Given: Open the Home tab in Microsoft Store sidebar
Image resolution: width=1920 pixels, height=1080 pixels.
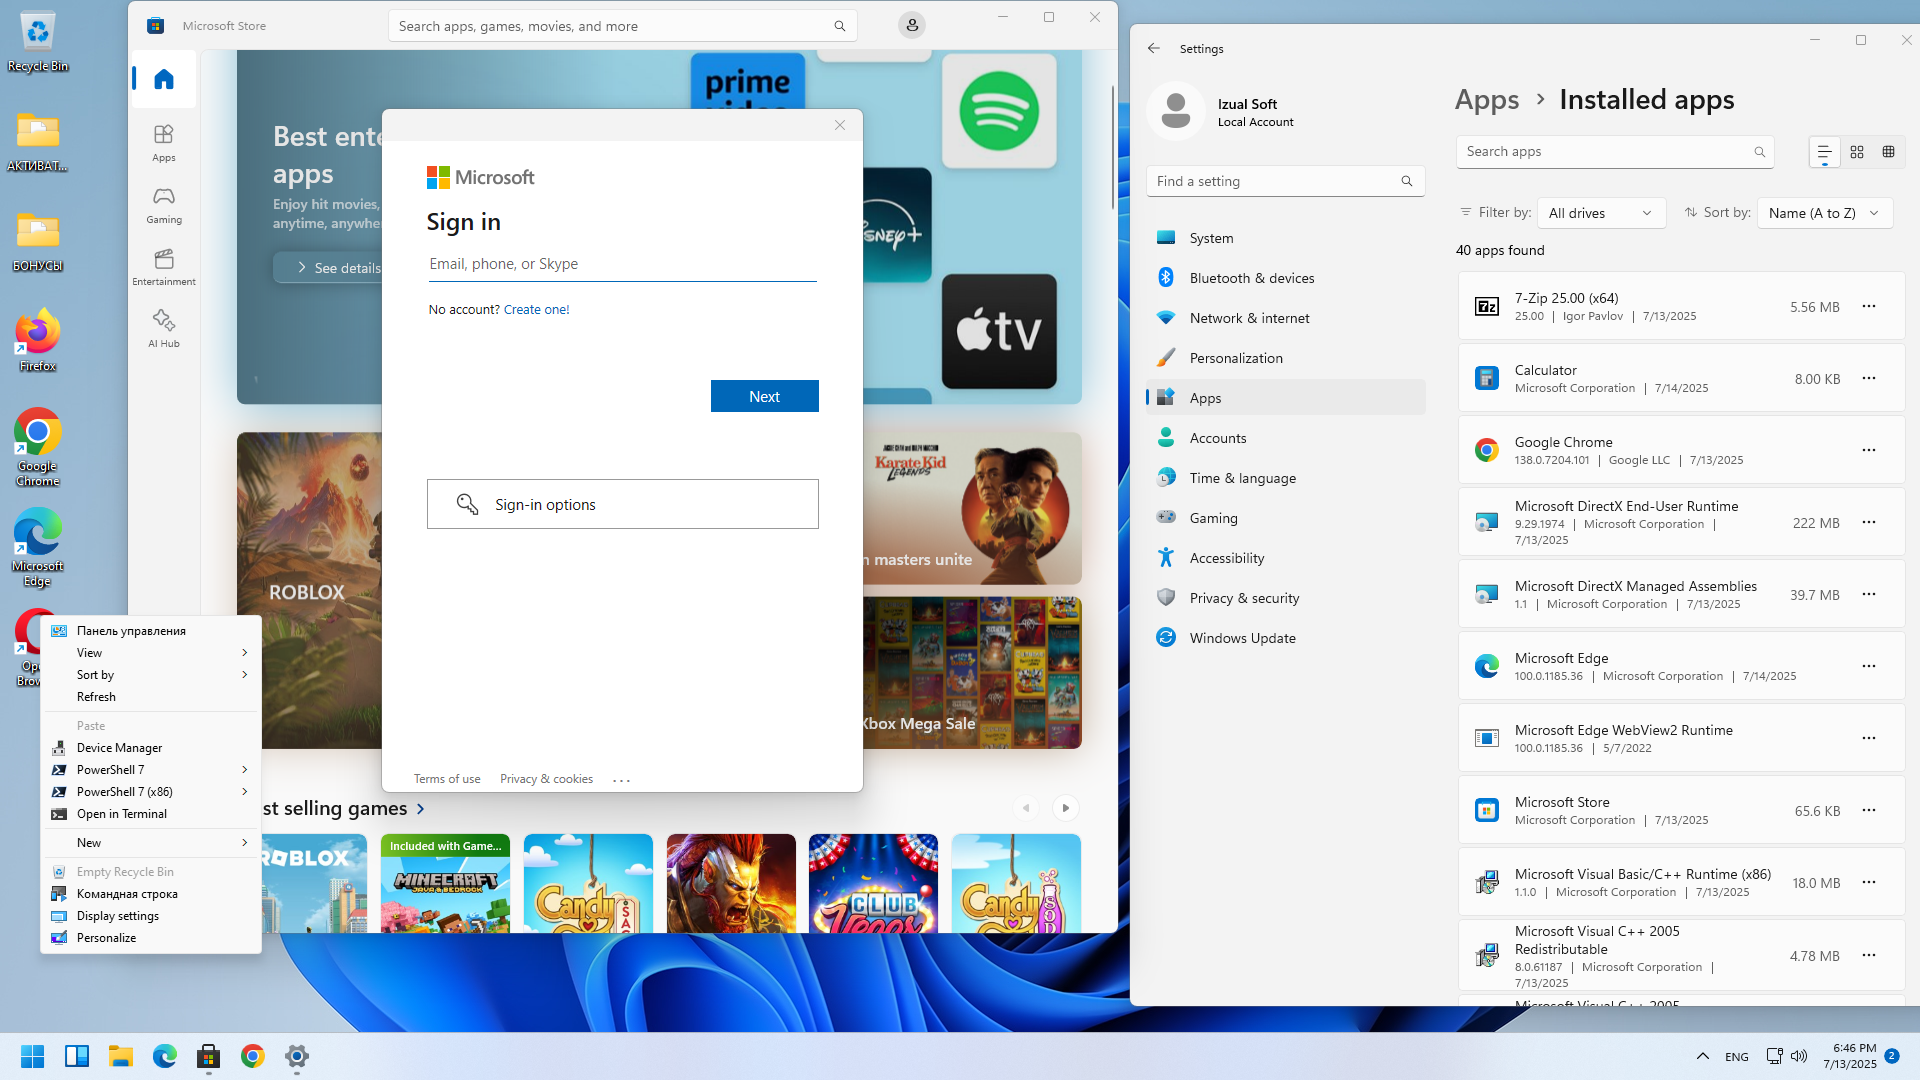Looking at the screenshot, I should [164, 79].
